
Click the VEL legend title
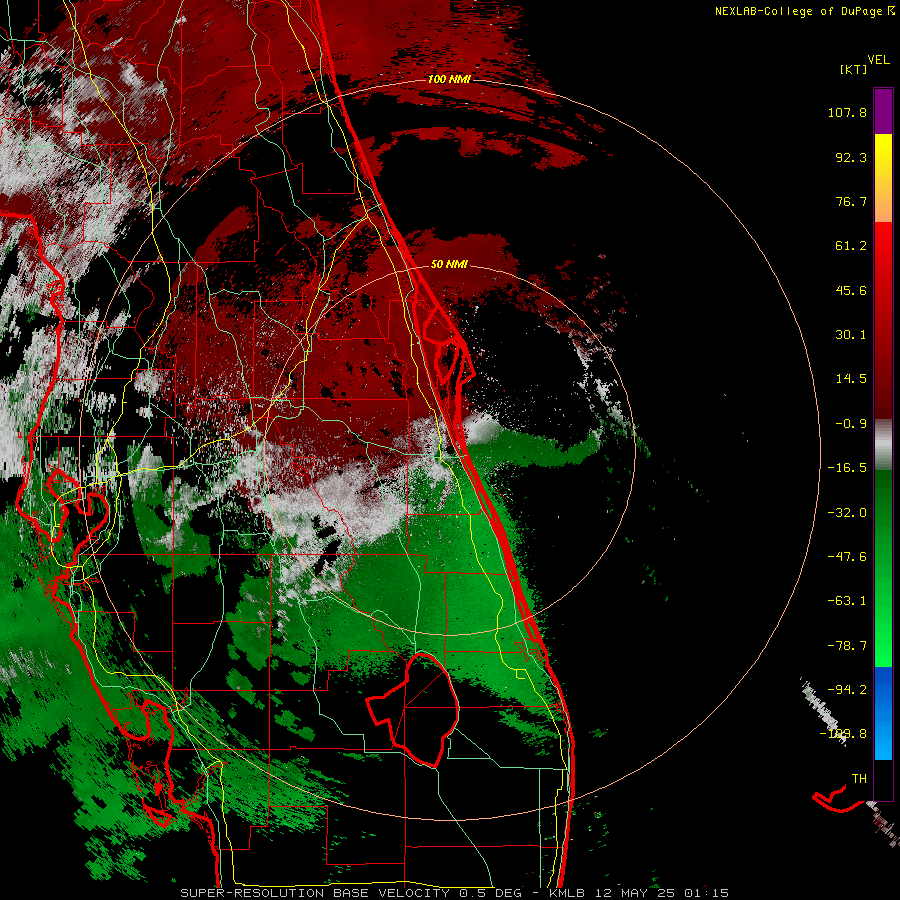(878, 60)
